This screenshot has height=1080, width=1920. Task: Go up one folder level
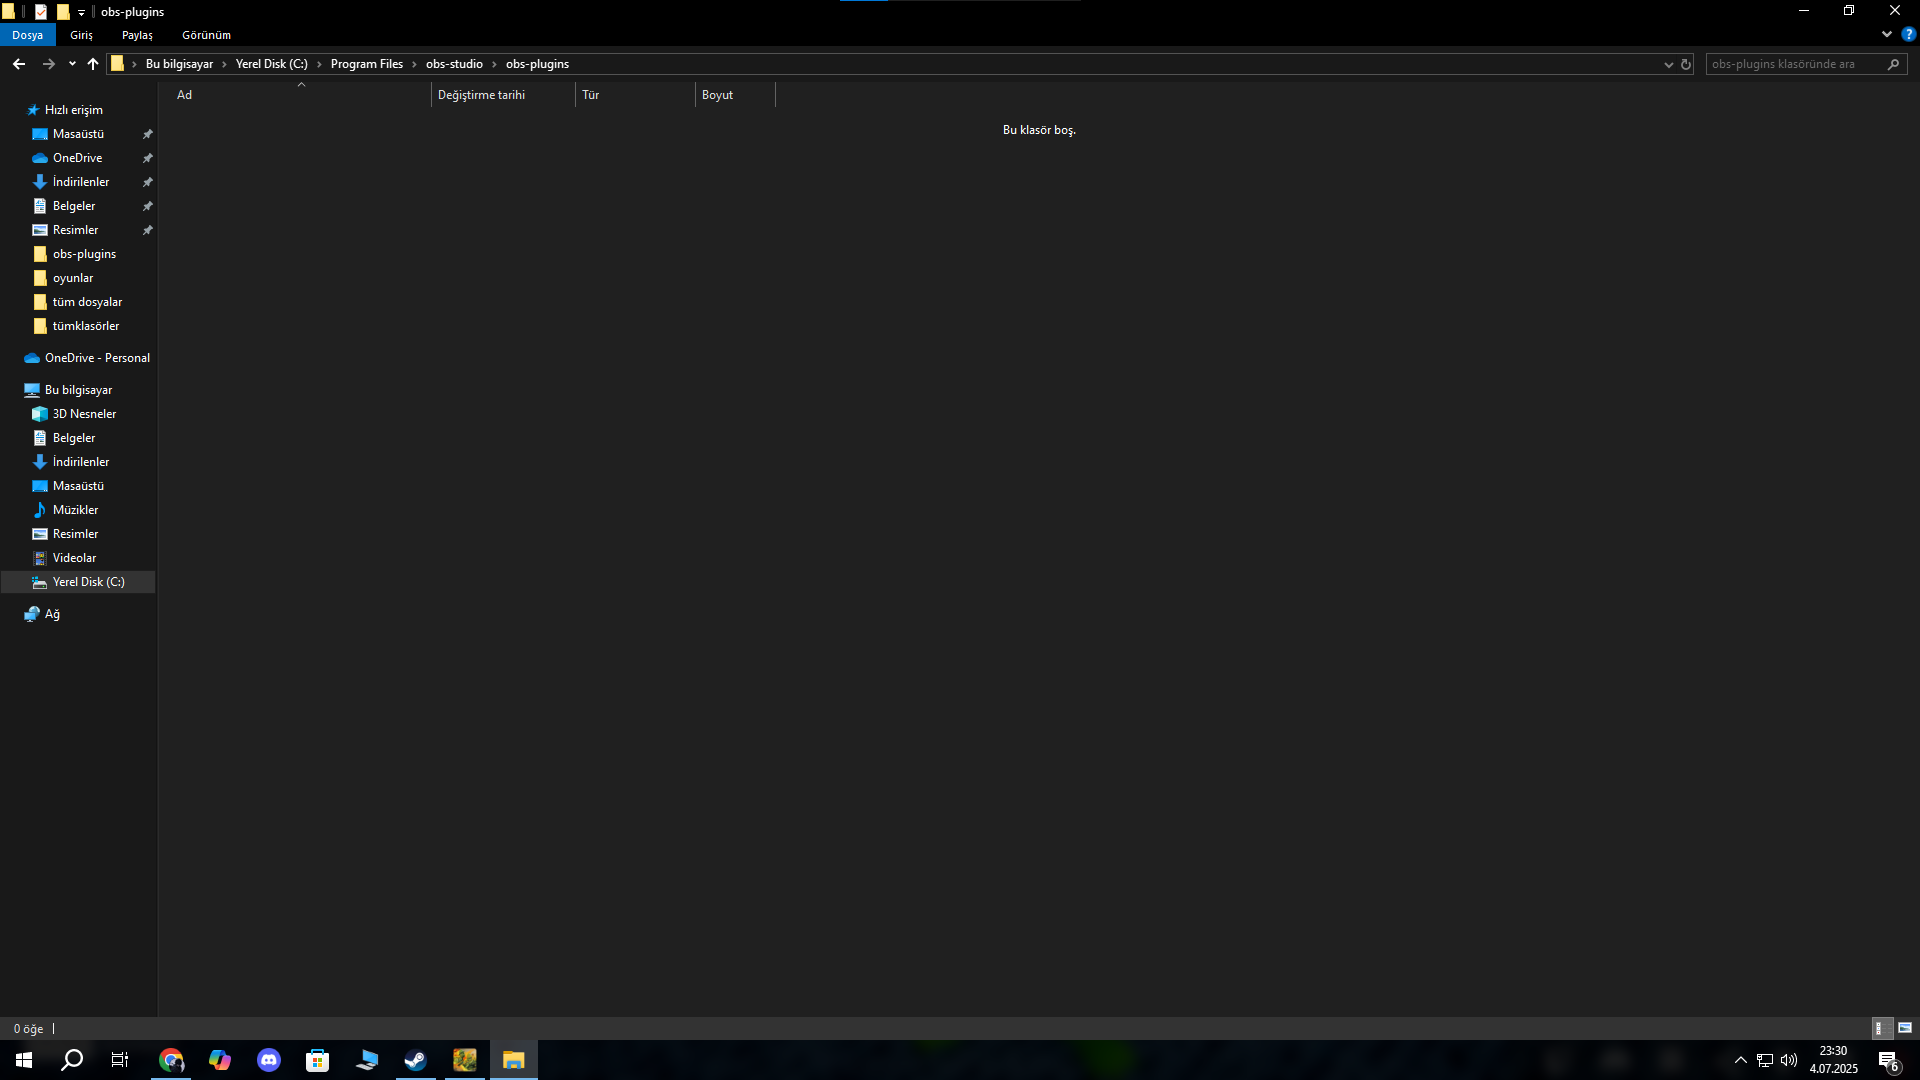pos(93,64)
